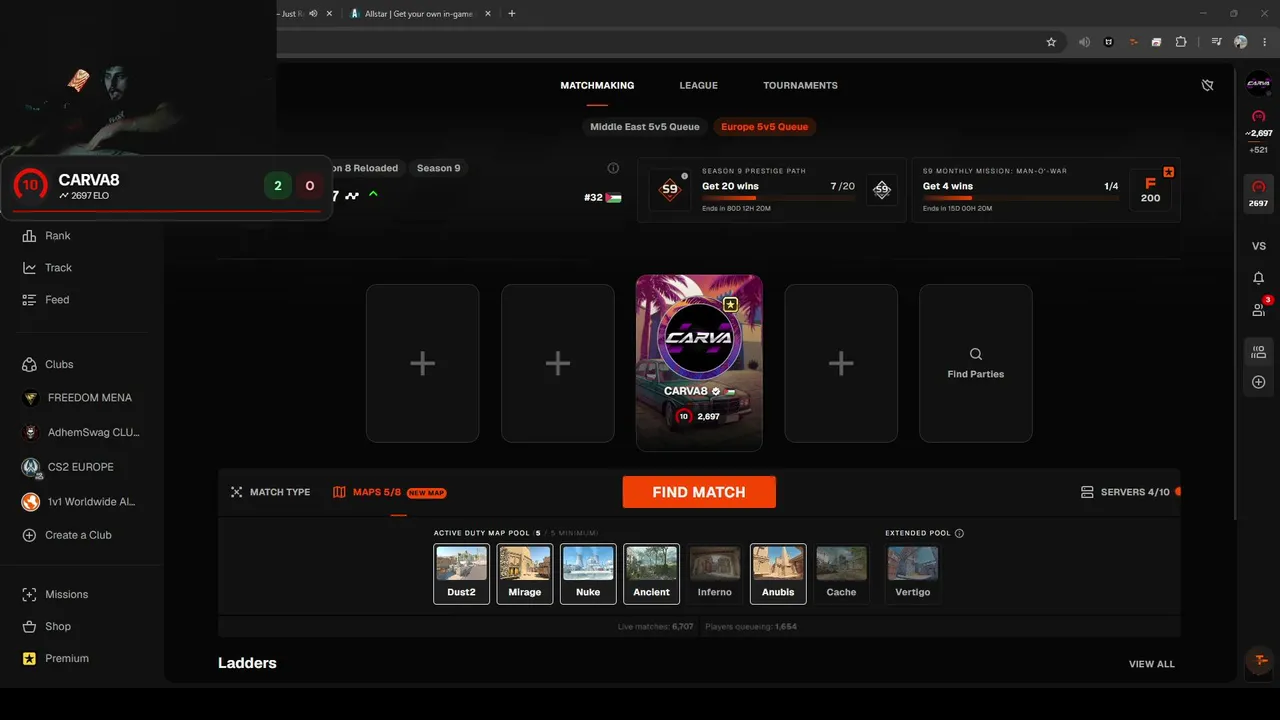Toggle Dust2 map selection
Image resolution: width=1280 pixels, height=720 pixels.
461,574
